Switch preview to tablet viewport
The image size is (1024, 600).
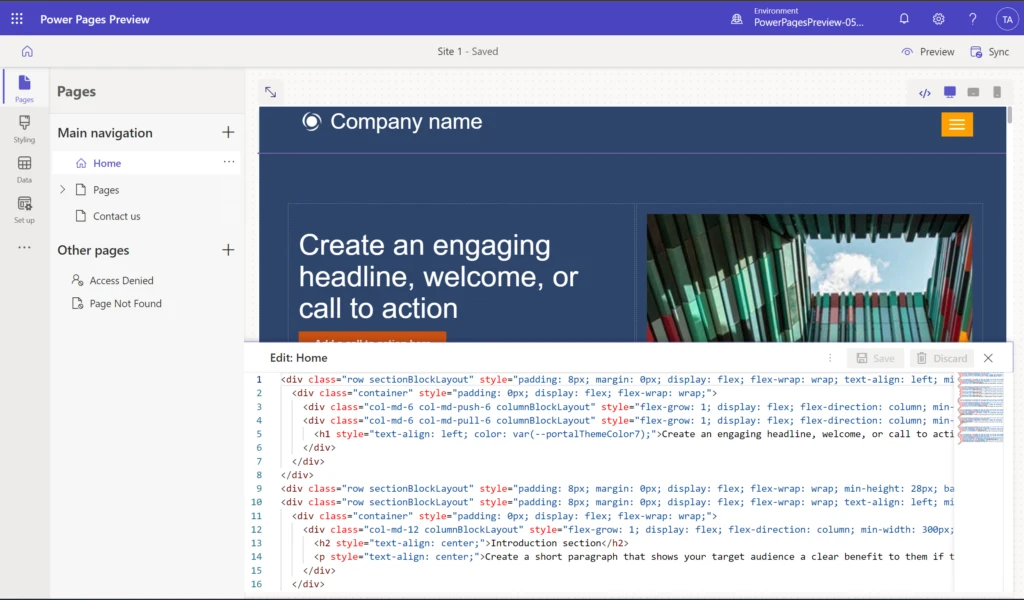(972, 92)
